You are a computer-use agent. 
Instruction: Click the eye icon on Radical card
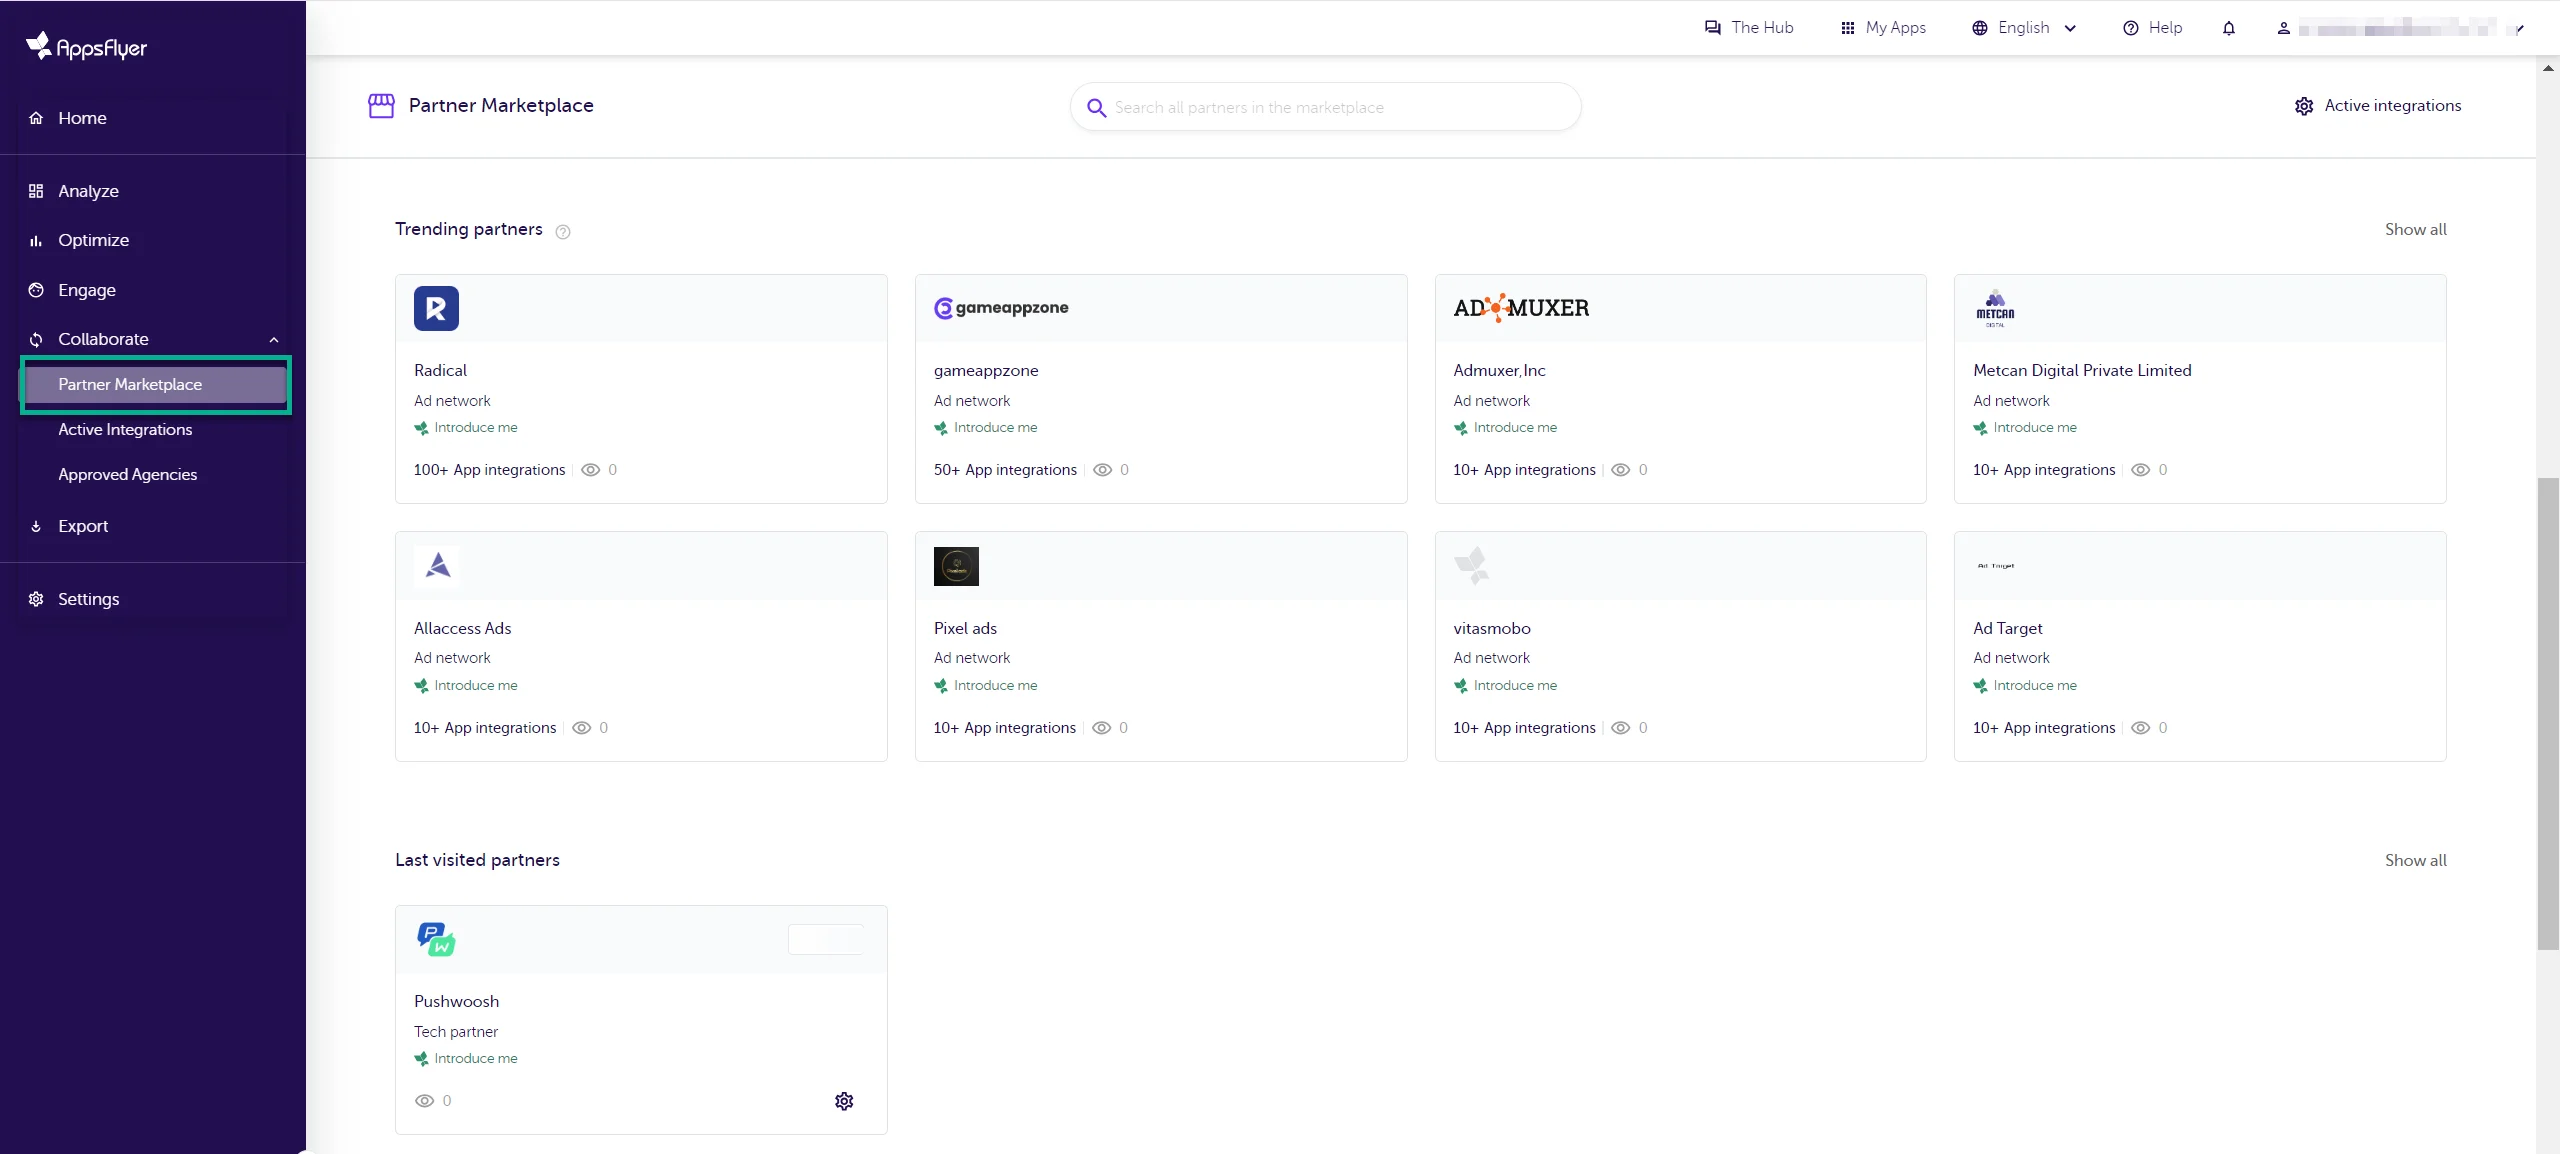pyautogui.click(x=591, y=470)
